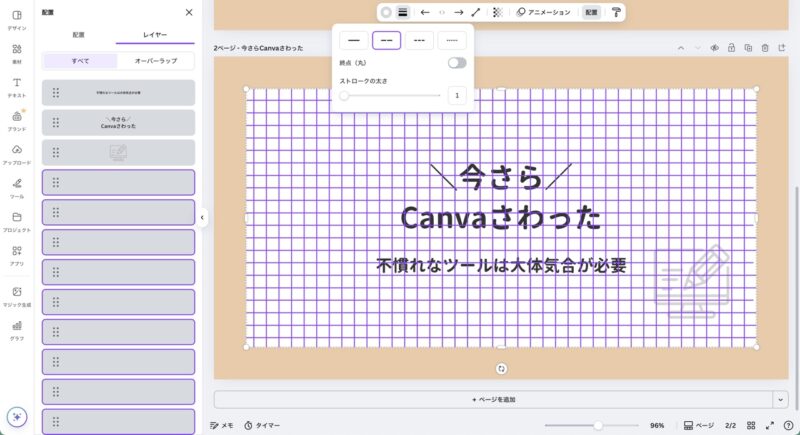
Task: Open the ブランド panel
Action: coord(17,121)
